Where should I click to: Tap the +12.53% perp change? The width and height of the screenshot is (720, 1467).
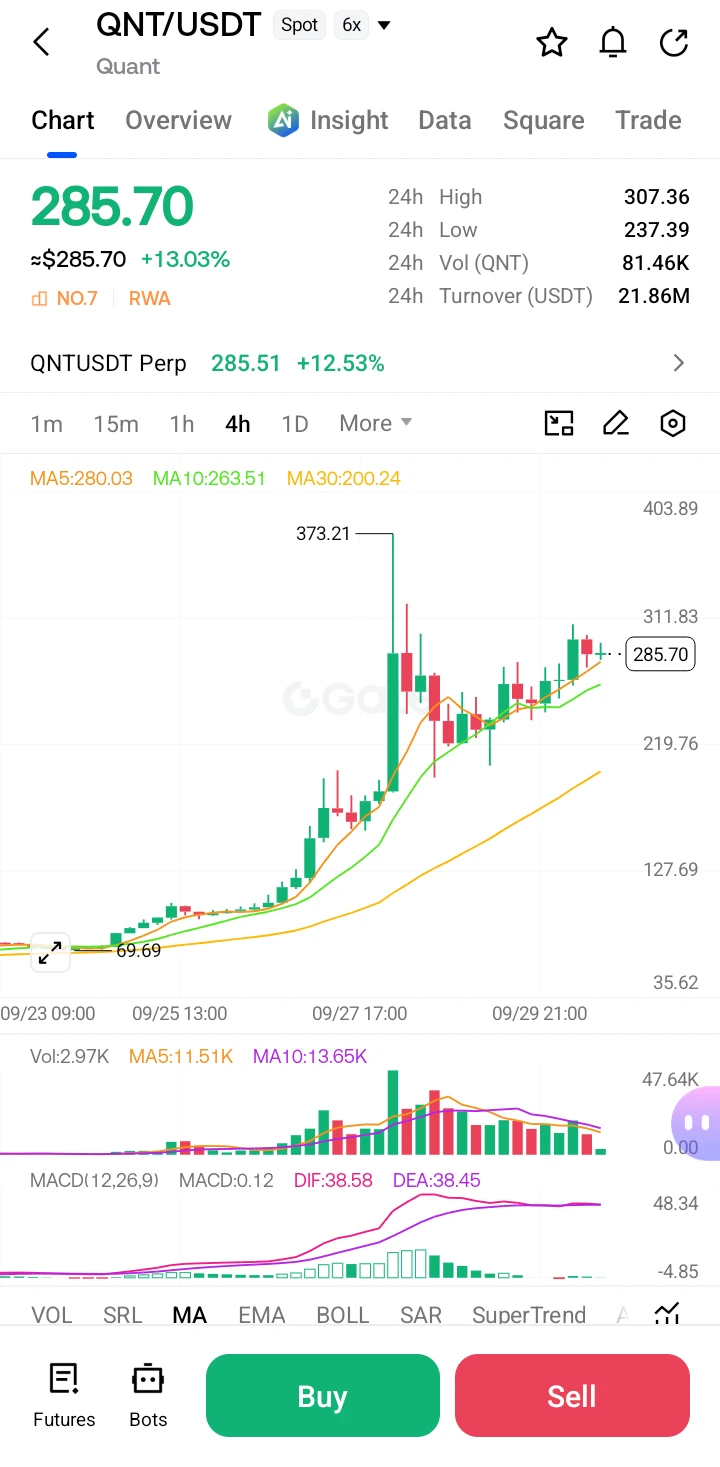click(x=341, y=363)
